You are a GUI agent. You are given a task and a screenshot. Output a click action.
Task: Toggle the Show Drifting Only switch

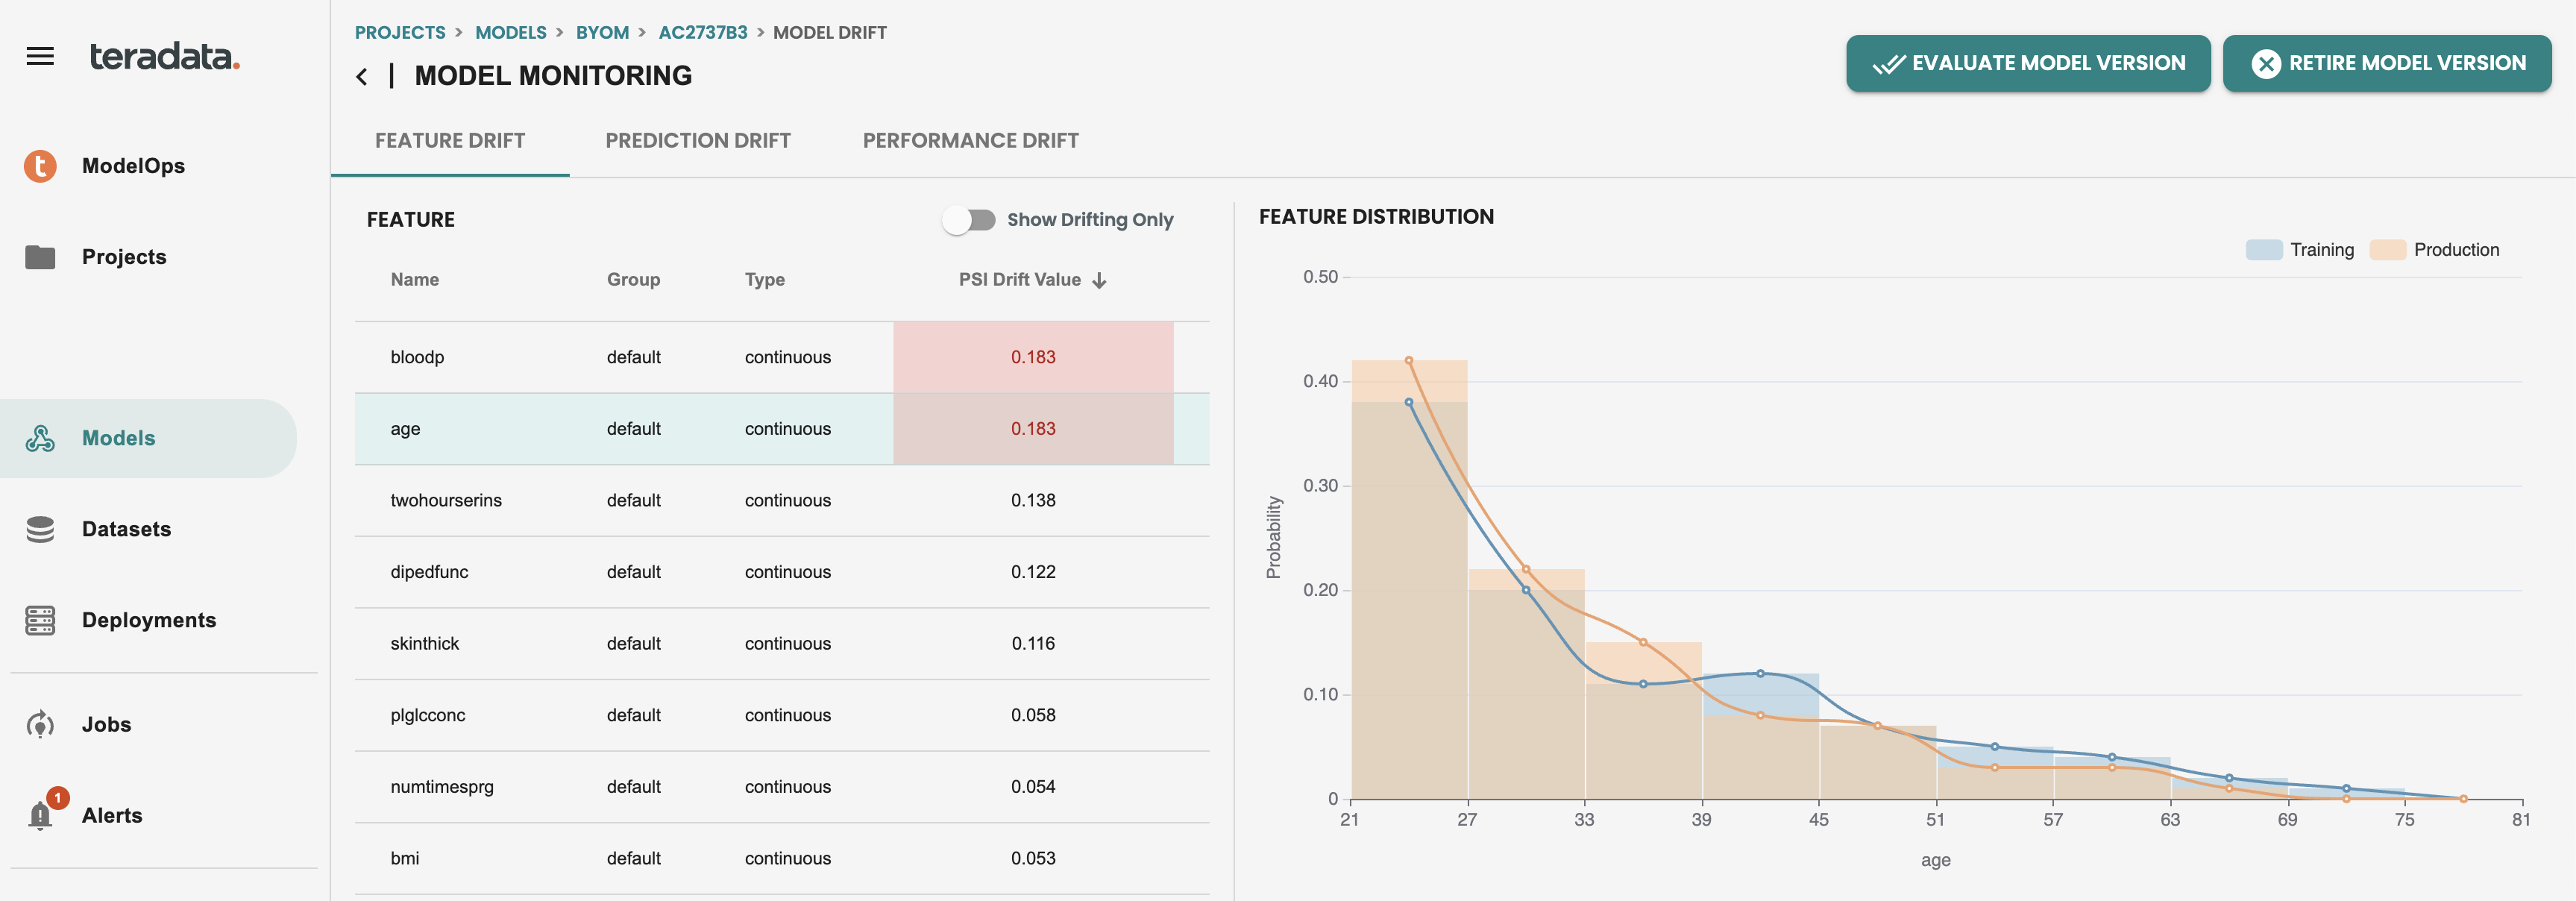tap(969, 220)
